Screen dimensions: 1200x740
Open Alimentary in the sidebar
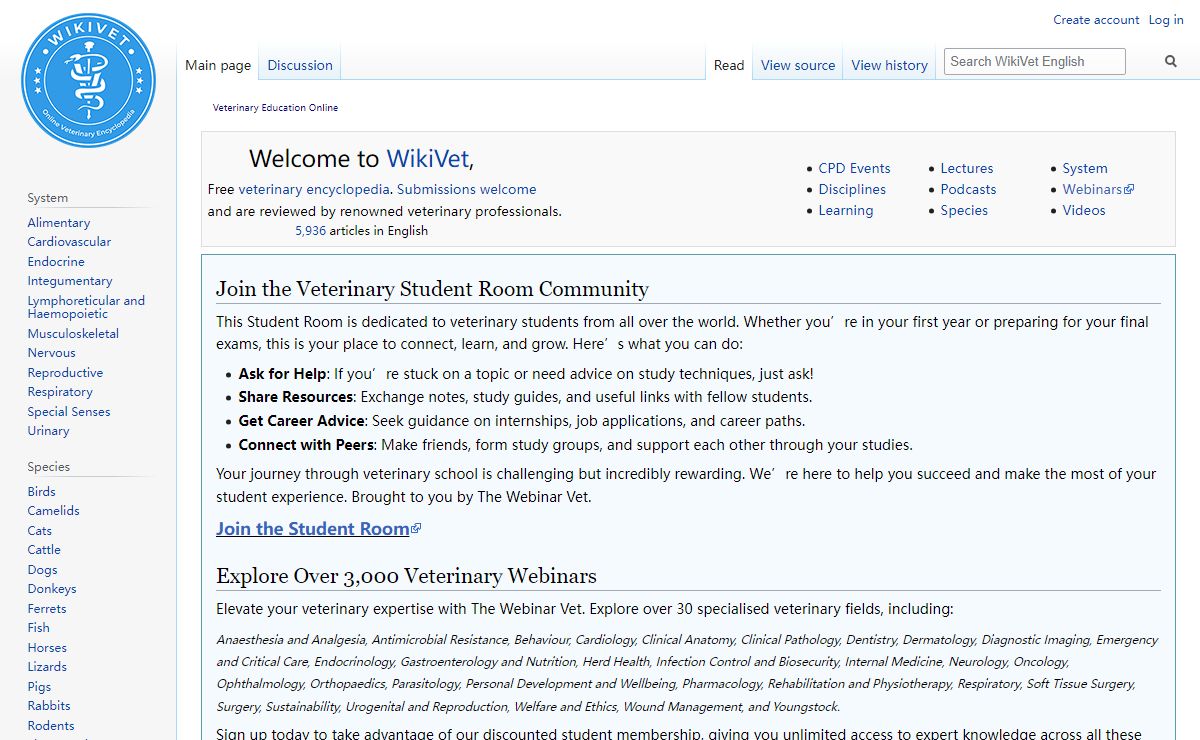[59, 223]
